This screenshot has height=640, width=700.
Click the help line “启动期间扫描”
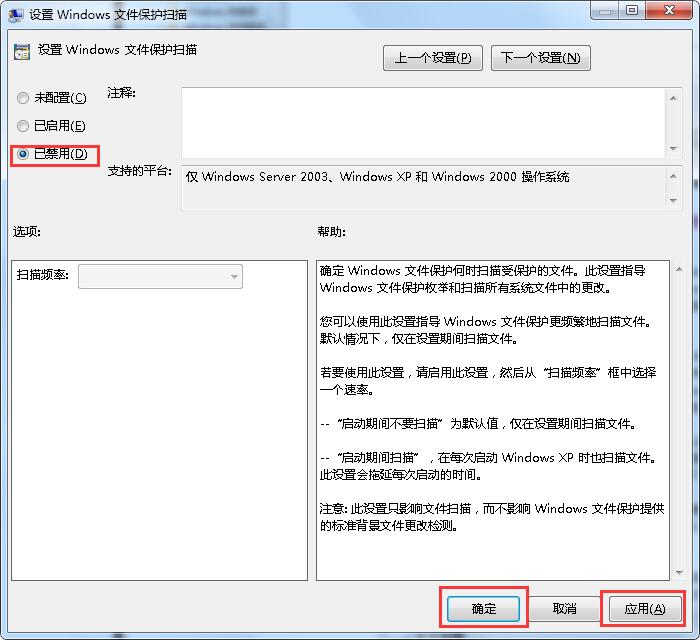click(x=488, y=466)
